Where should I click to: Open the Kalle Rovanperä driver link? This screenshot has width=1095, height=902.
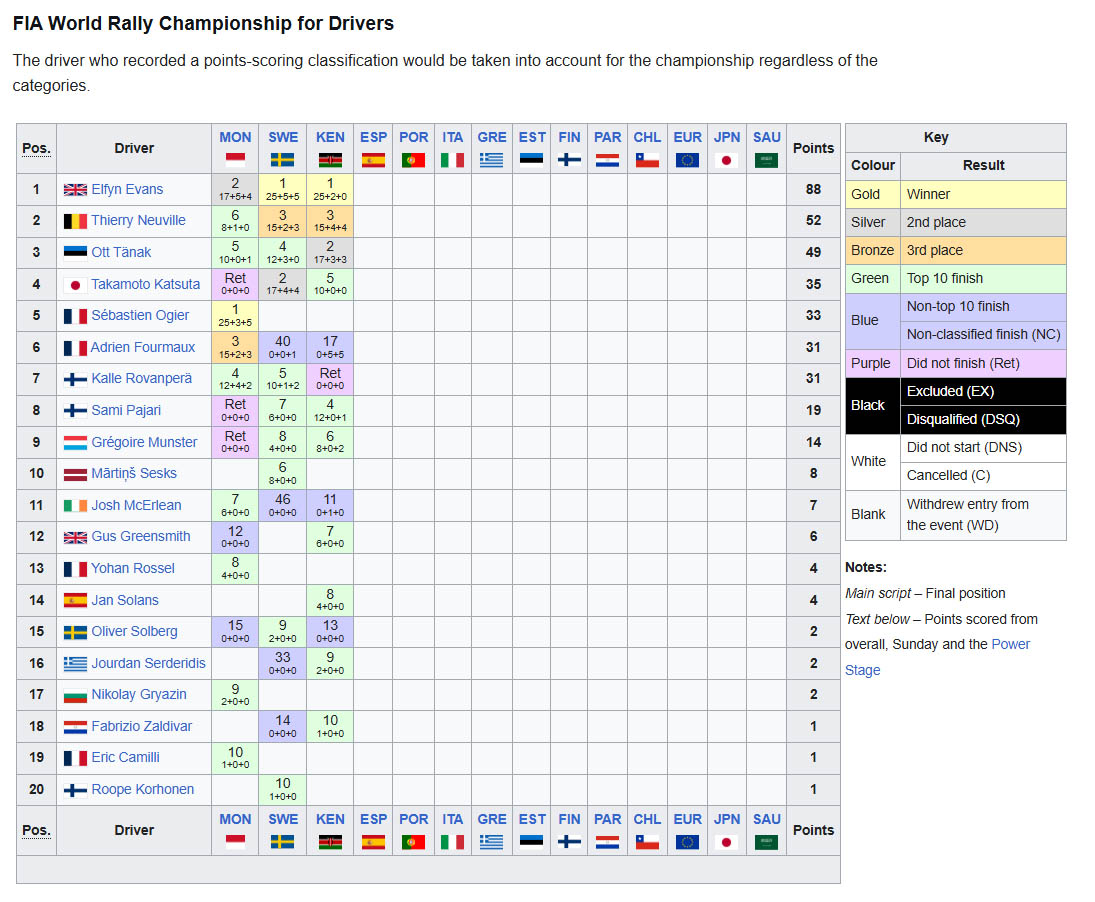142,378
